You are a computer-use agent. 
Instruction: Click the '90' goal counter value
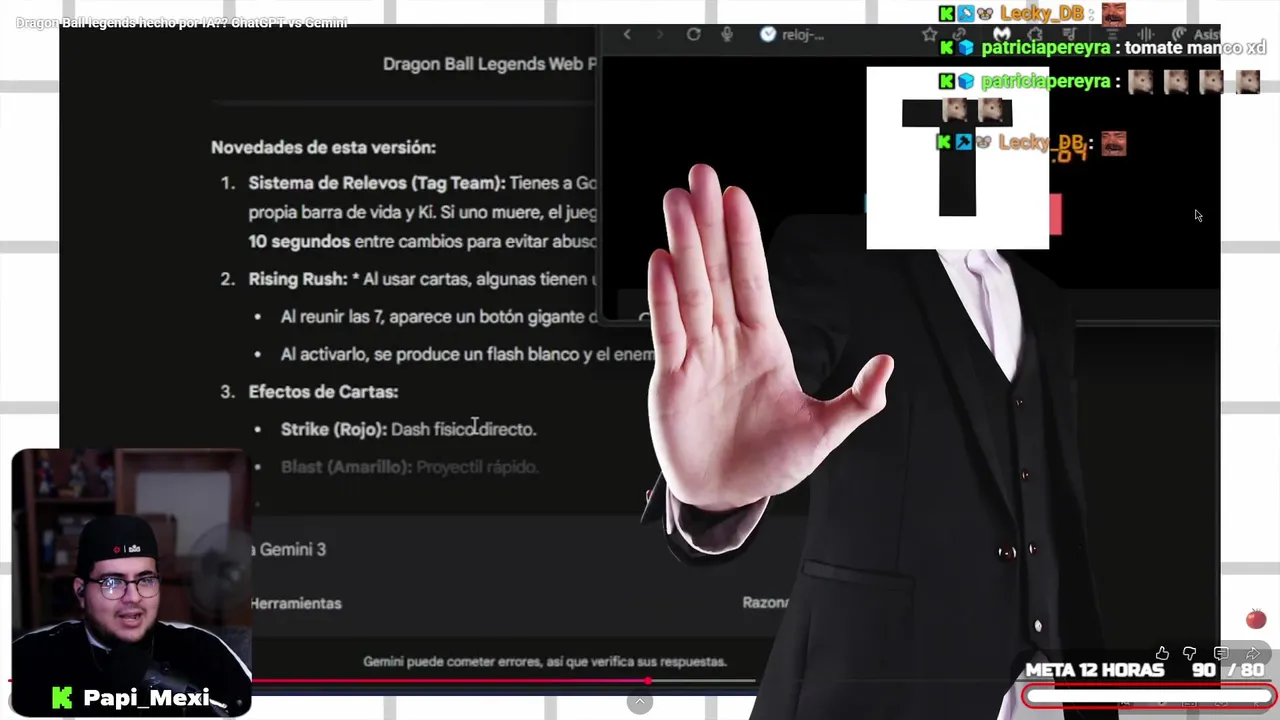[1203, 670]
